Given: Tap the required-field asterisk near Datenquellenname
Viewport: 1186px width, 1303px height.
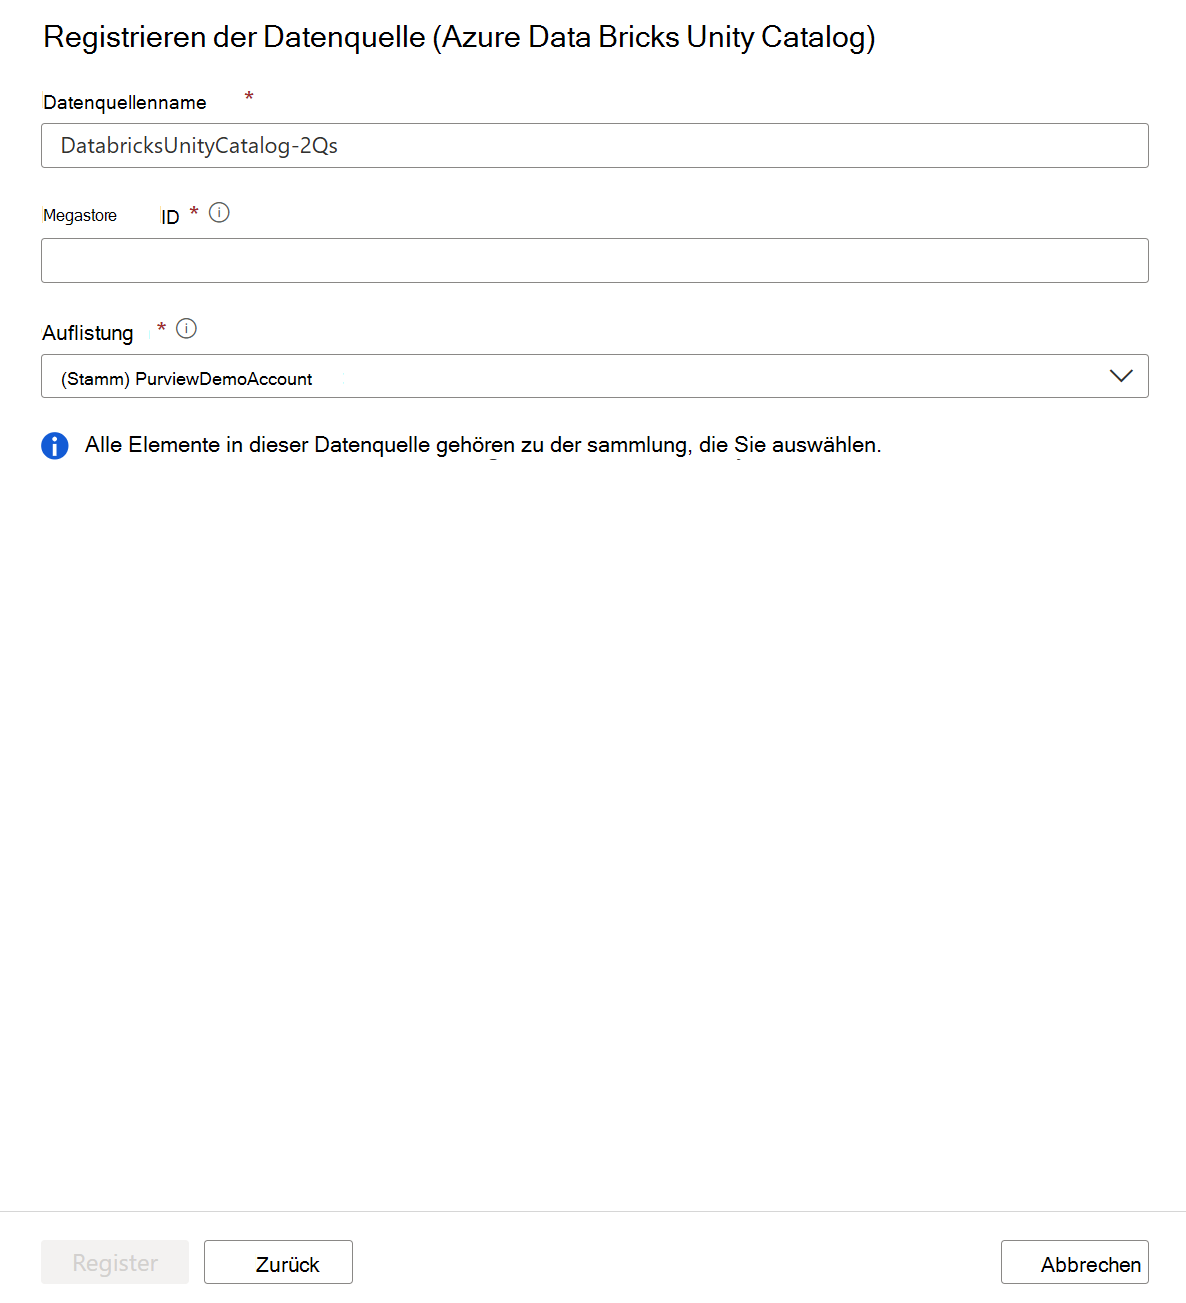Looking at the screenshot, I should click(248, 97).
